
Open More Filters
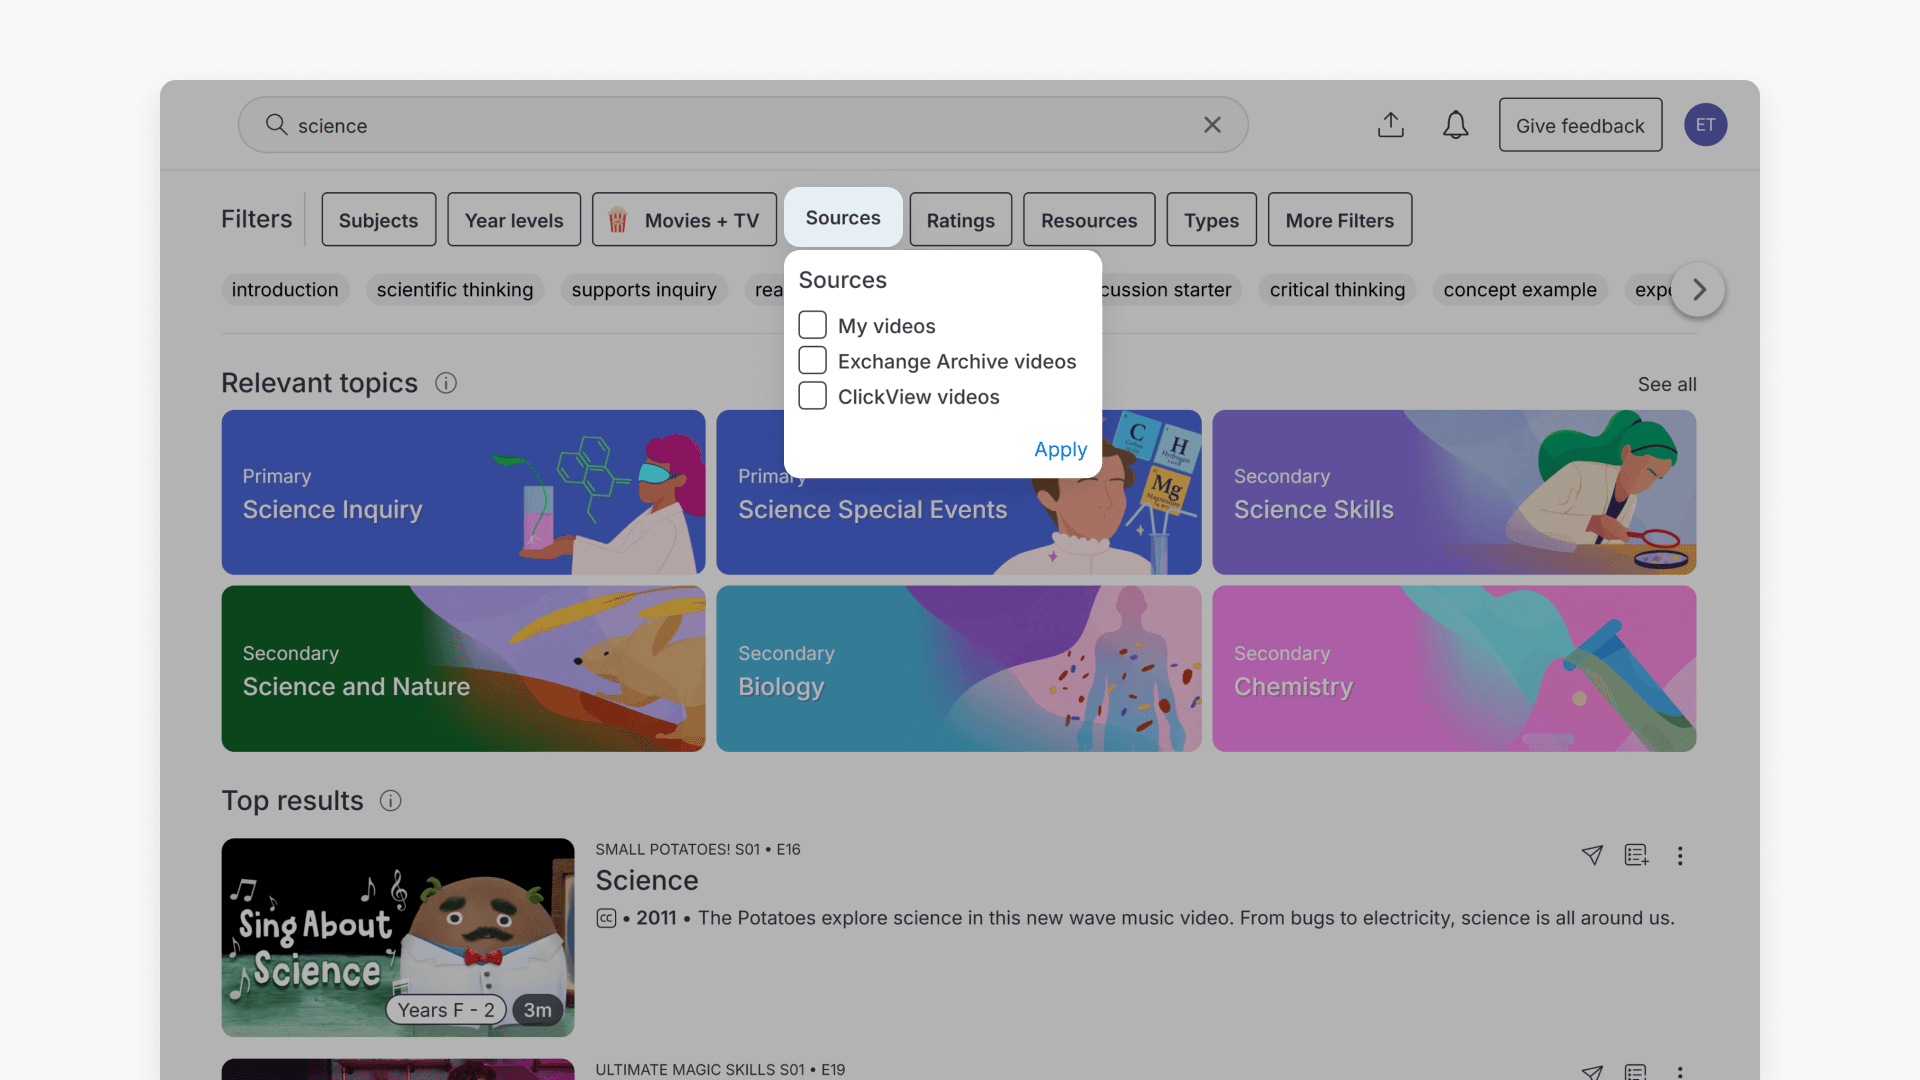tap(1339, 220)
